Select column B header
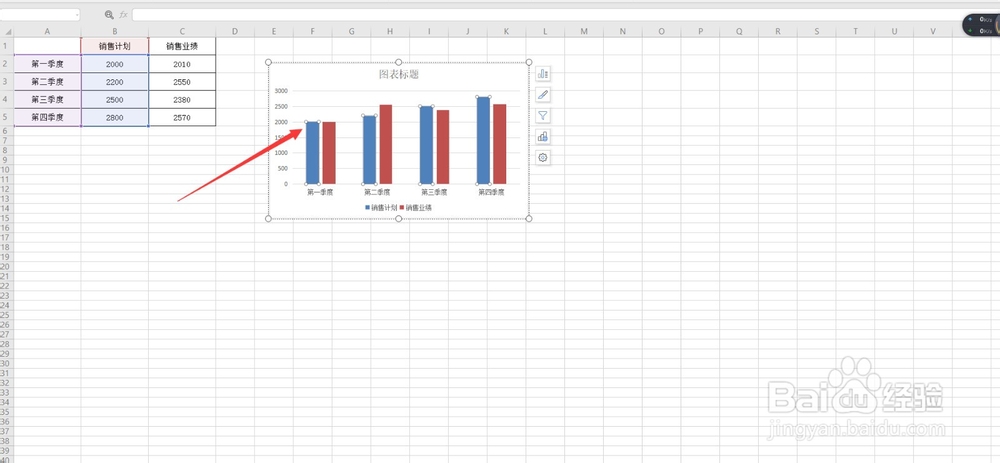The width and height of the screenshot is (1000, 463). pos(115,31)
